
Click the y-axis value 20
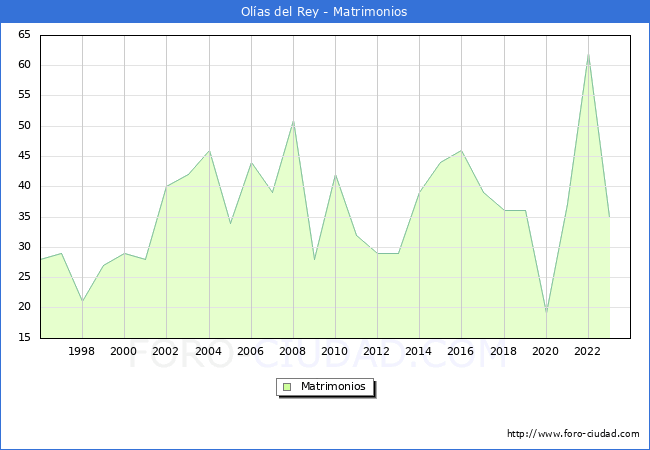24,307
